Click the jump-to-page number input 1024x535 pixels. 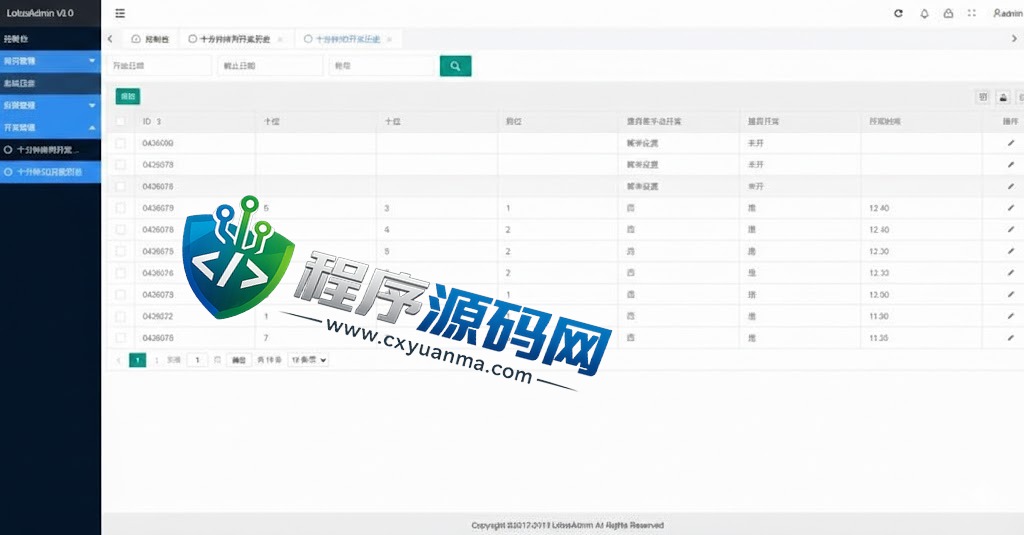[197, 360]
